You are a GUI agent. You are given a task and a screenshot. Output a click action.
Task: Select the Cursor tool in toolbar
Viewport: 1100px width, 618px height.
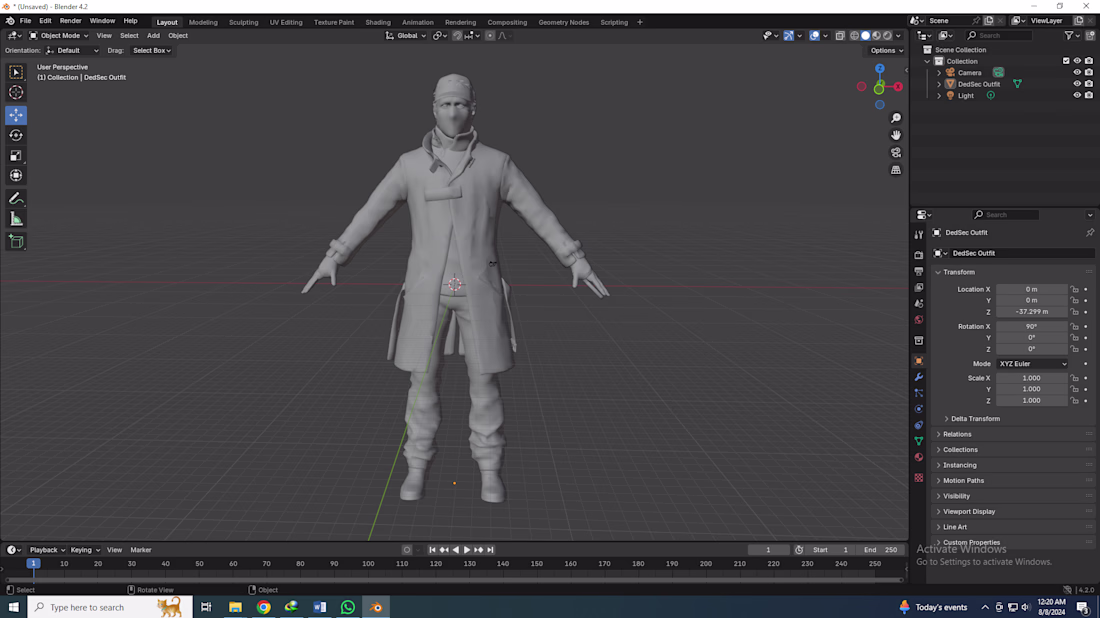(15, 93)
